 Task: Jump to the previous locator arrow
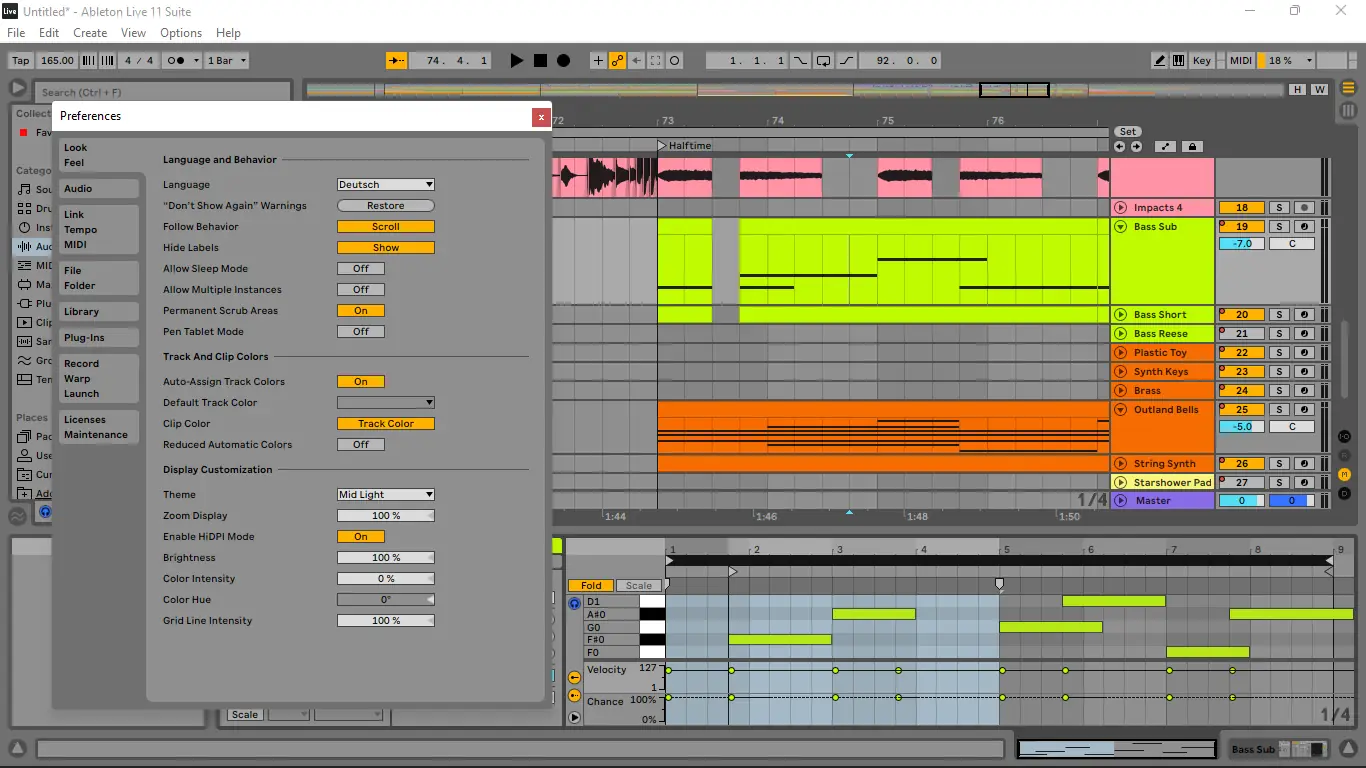tap(1119, 147)
